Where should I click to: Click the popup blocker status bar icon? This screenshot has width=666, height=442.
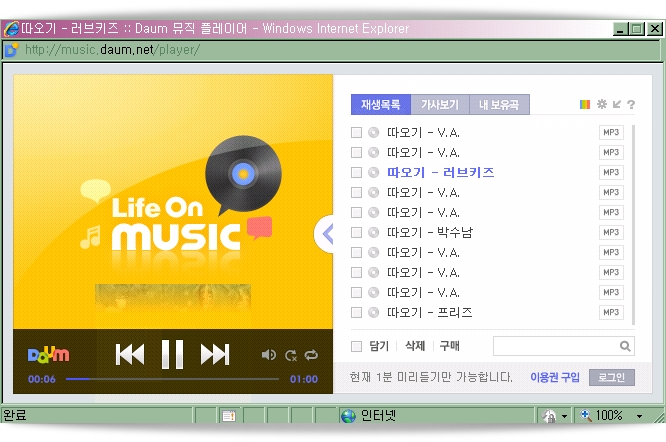click(x=229, y=416)
